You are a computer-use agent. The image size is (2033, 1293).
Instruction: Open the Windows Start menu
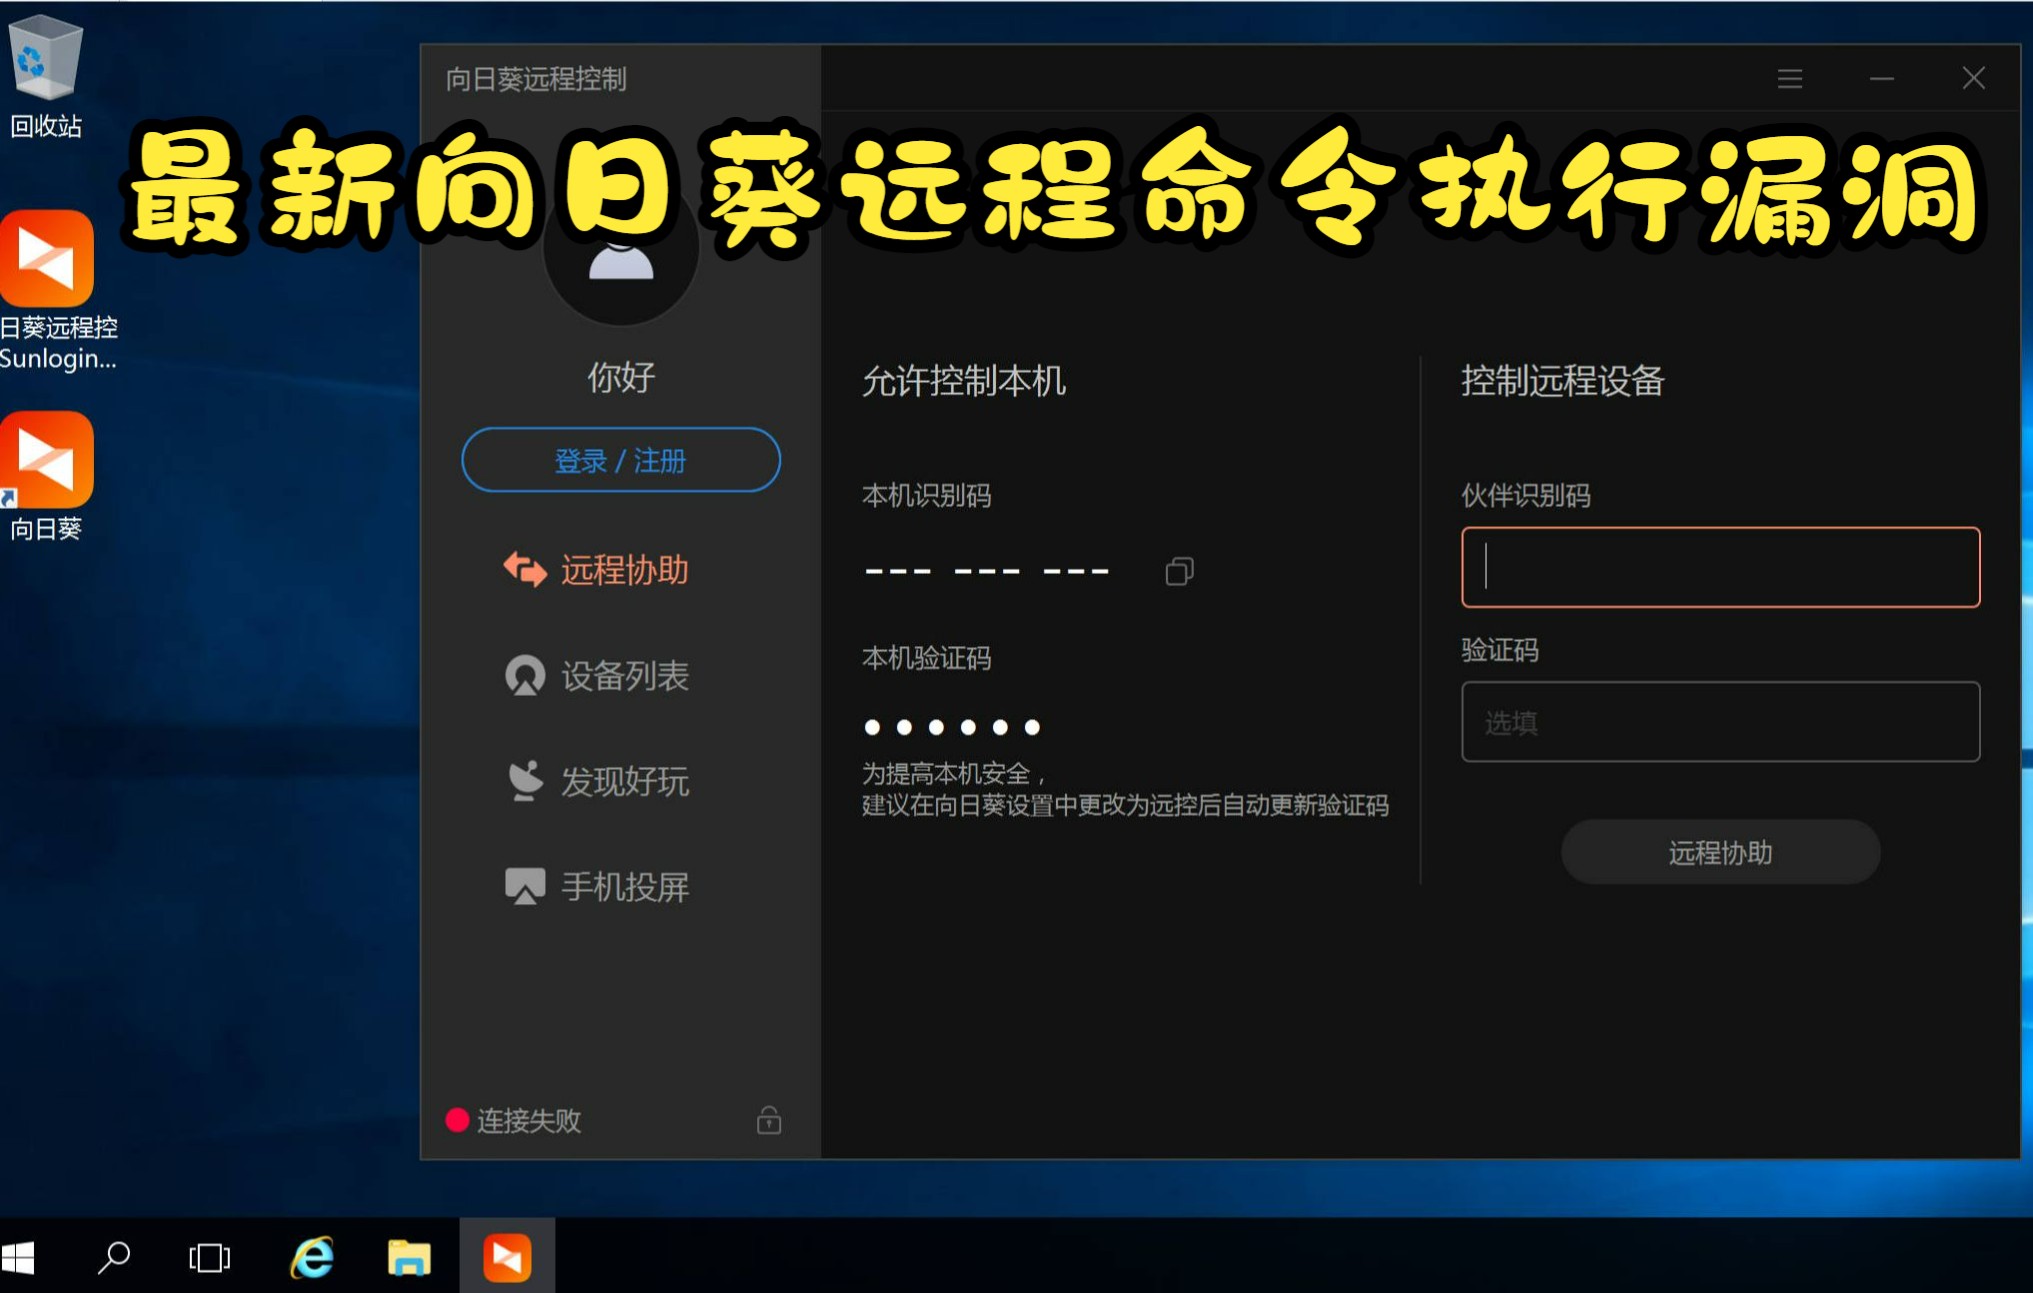[x=18, y=1257]
